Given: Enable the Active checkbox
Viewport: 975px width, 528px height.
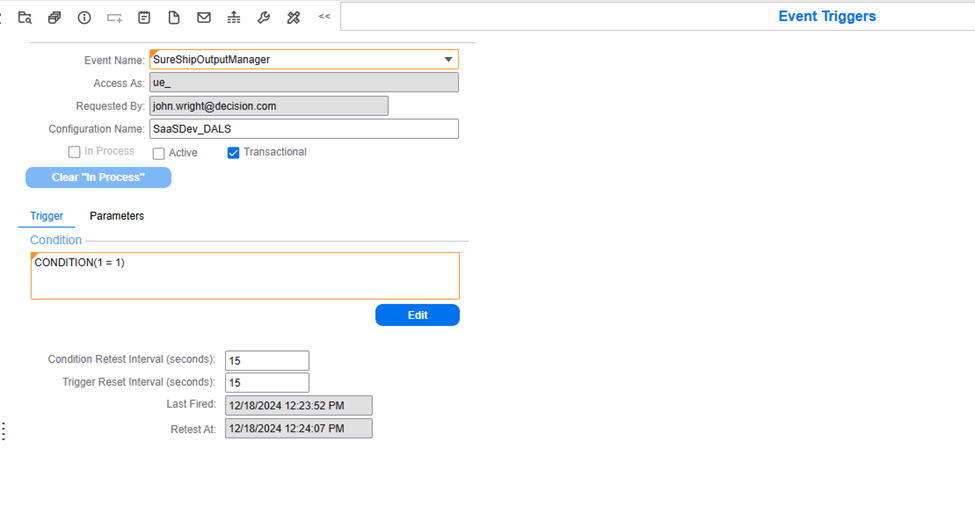Looking at the screenshot, I should [x=159, y=154].
